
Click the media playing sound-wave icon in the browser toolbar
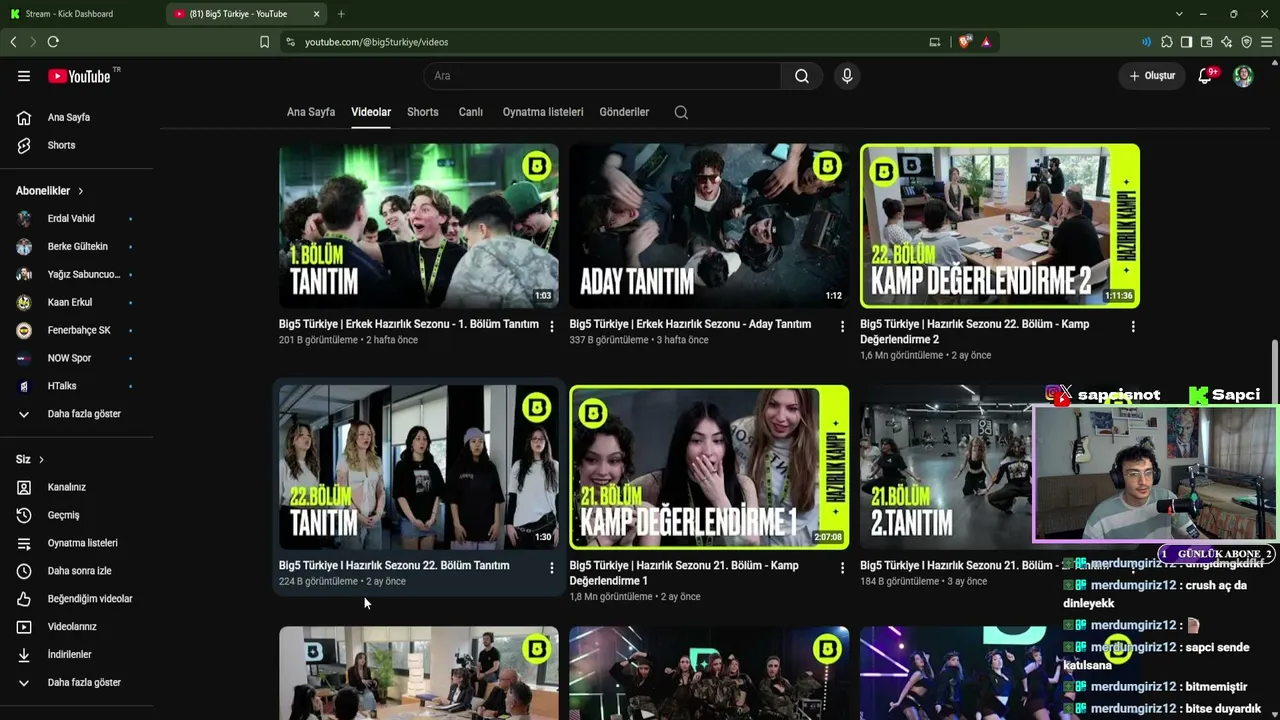pyautogui.click(x=1146, y=42)
